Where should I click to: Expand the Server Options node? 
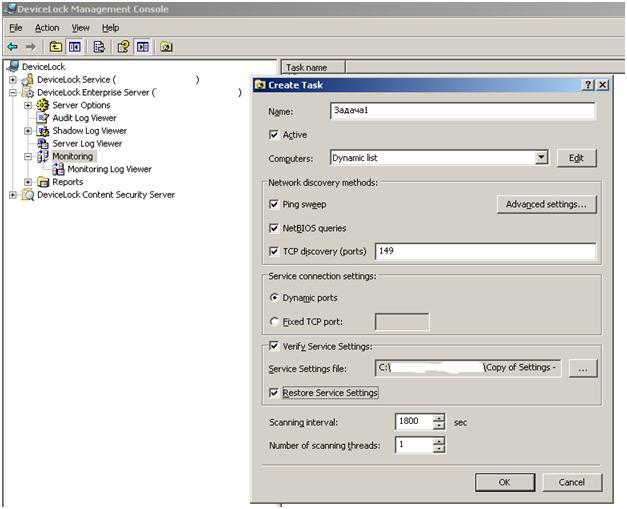click(28, 105)
